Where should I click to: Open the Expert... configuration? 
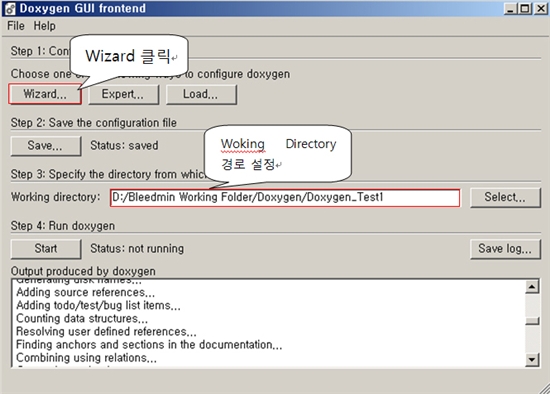(x=123, y=94)
